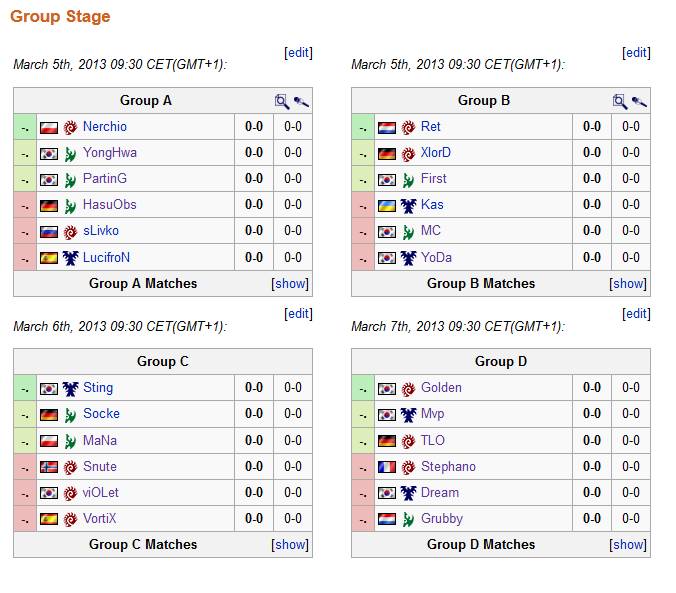Click the magnifier preview icon in Group A header
Viewport: 676px width, 593px height.
[282, 101]
